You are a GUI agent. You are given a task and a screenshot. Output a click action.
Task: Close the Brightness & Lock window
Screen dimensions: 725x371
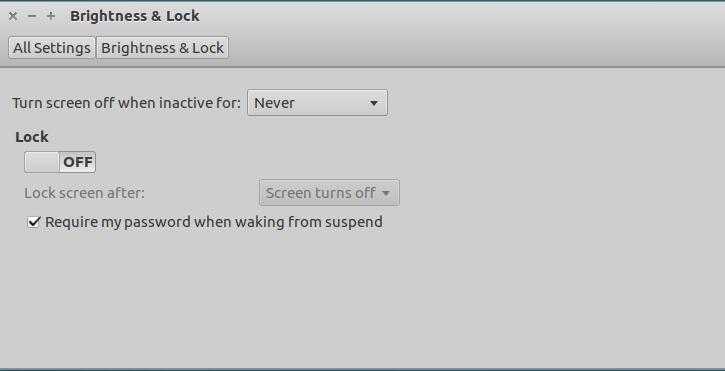13,16
